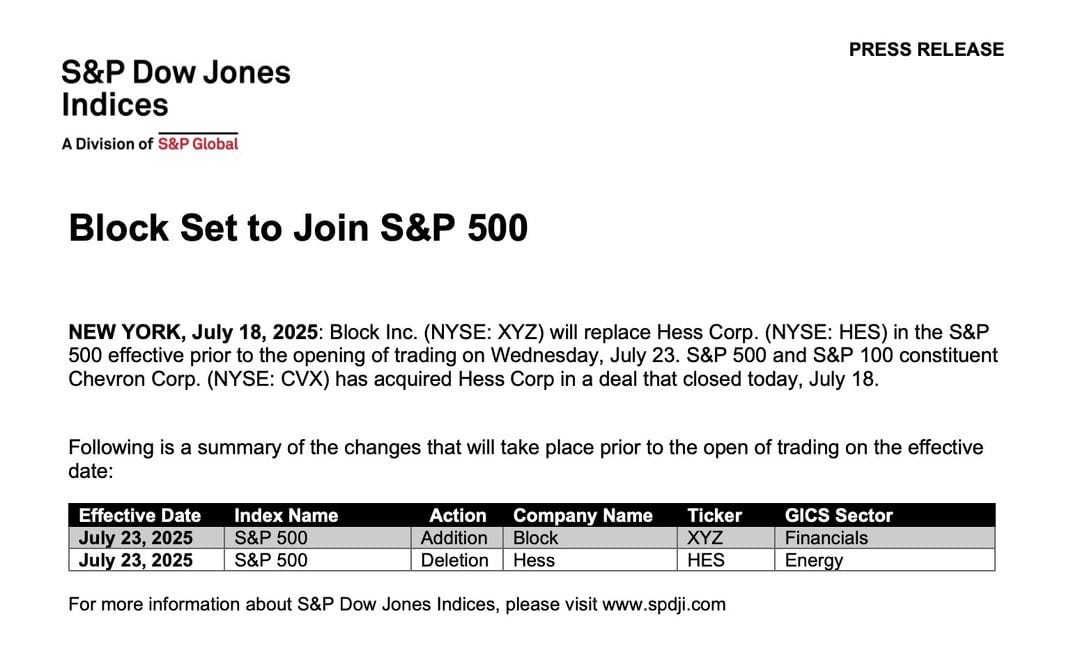The height and width of the screenshot is (660, 1080).
Task: Select the Index Name column header
Action: [x=286, y=515]
